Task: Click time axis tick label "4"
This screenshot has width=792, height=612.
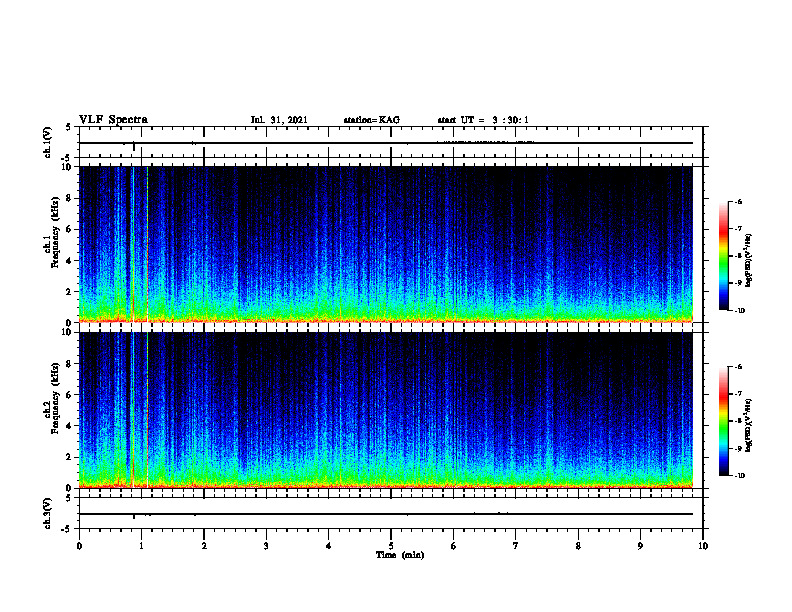Action: [329, 546]
